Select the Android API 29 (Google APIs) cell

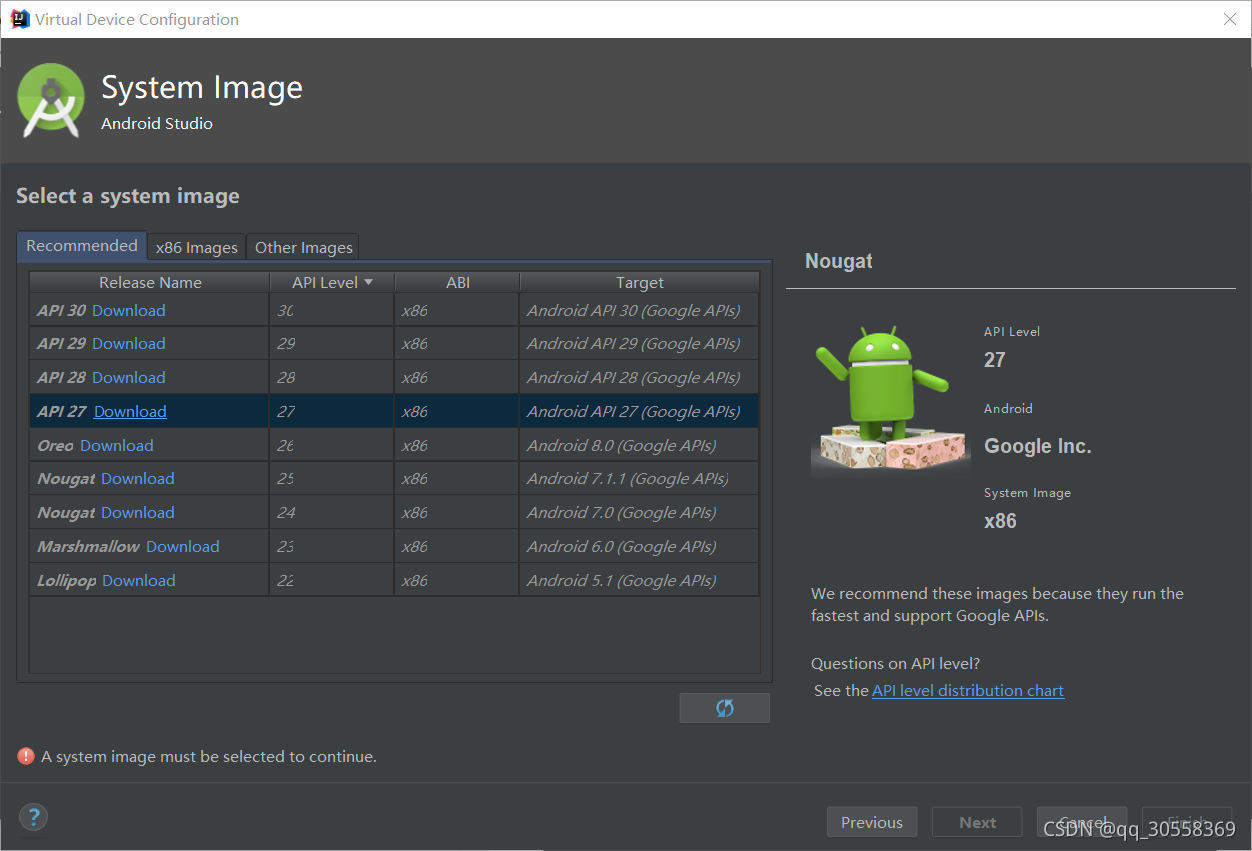(639, 343)
